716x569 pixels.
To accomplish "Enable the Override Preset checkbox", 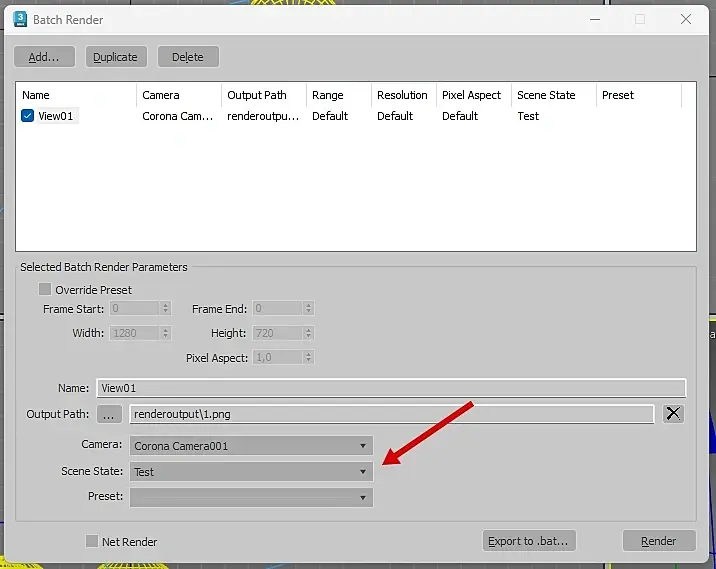I will (x=45, y=290).
